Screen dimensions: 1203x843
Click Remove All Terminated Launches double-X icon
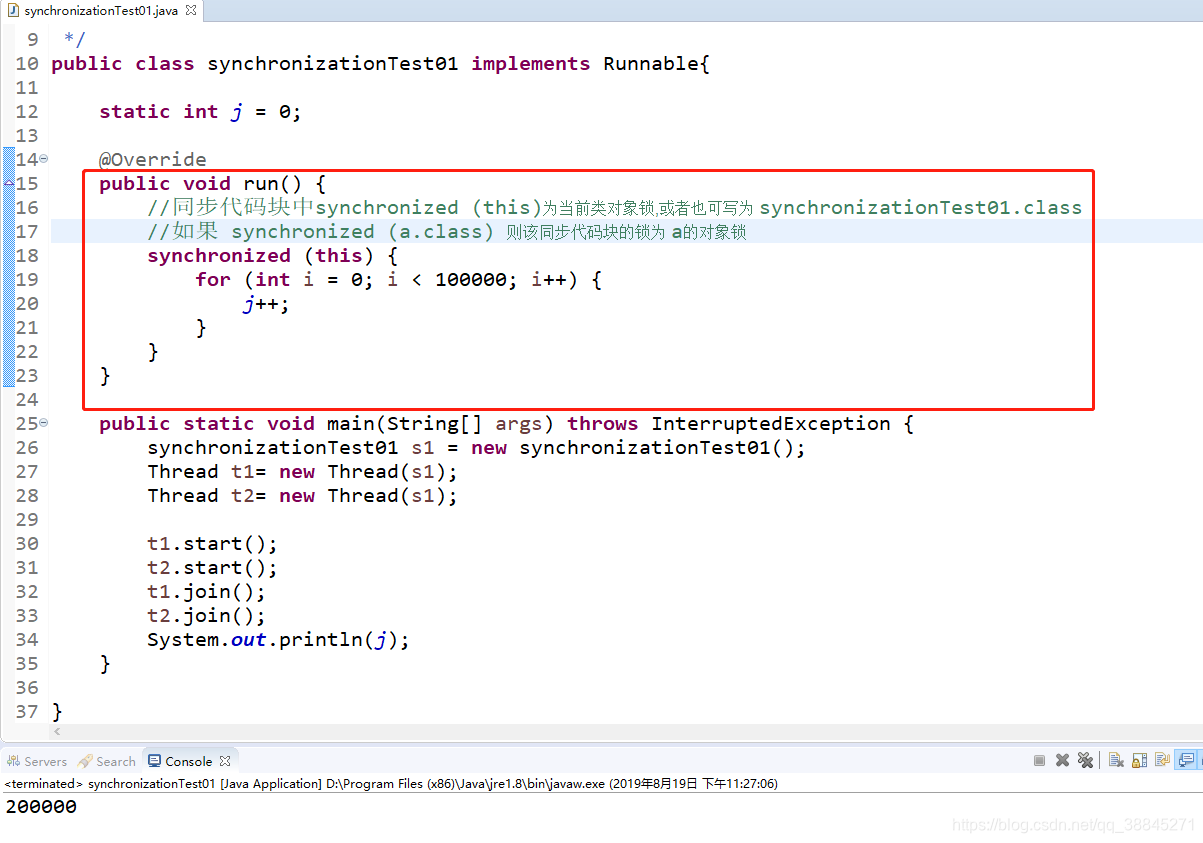[1086, 760]
